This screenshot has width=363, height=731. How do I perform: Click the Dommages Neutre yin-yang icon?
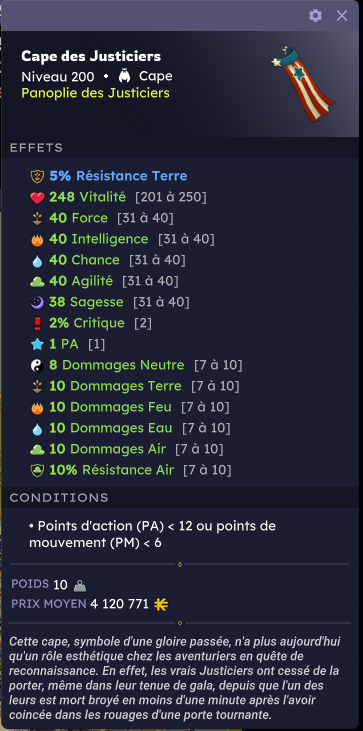[37, 366]
